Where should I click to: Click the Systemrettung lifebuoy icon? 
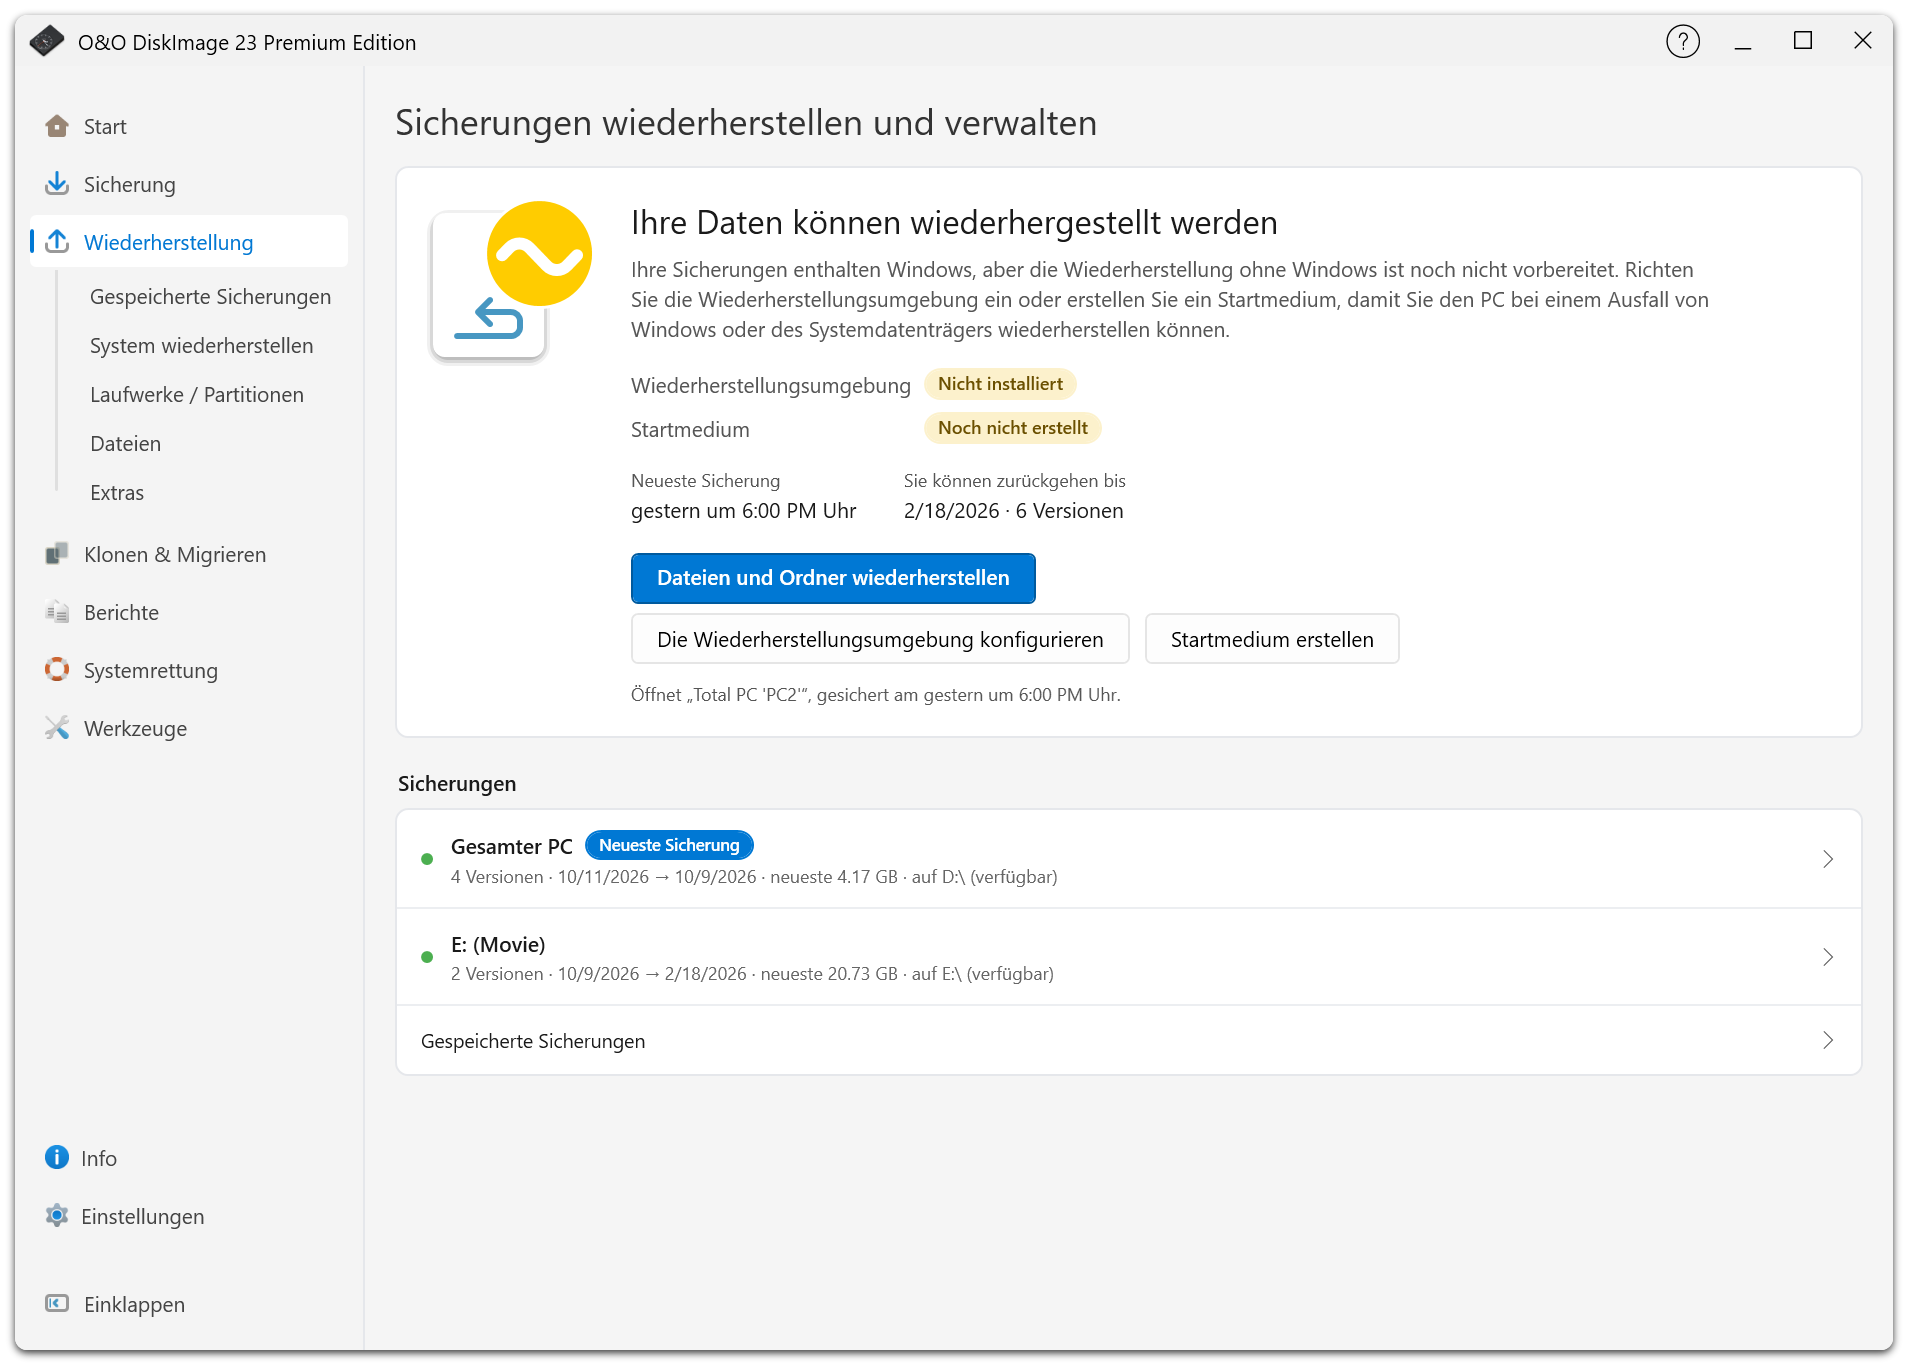tap(57, 670)
